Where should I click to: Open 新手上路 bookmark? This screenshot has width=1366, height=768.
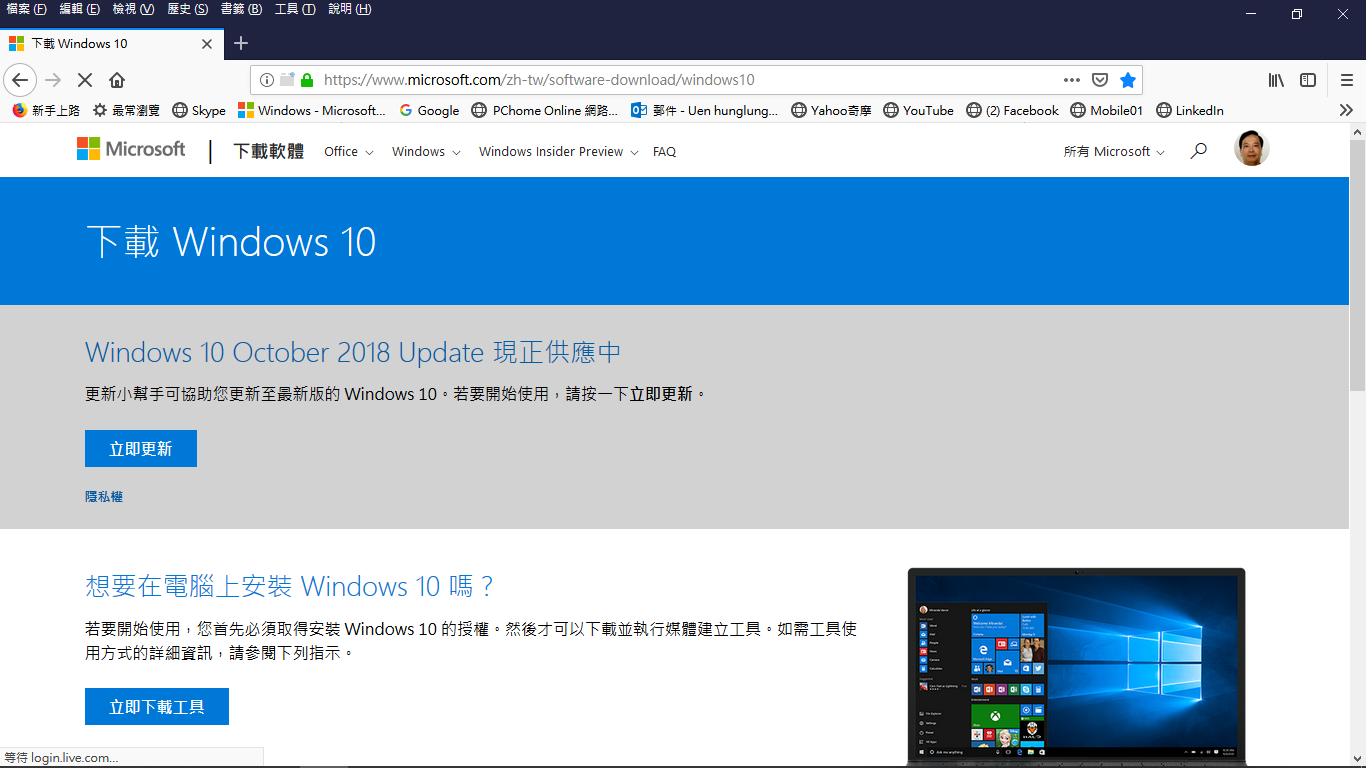(46, 110)
